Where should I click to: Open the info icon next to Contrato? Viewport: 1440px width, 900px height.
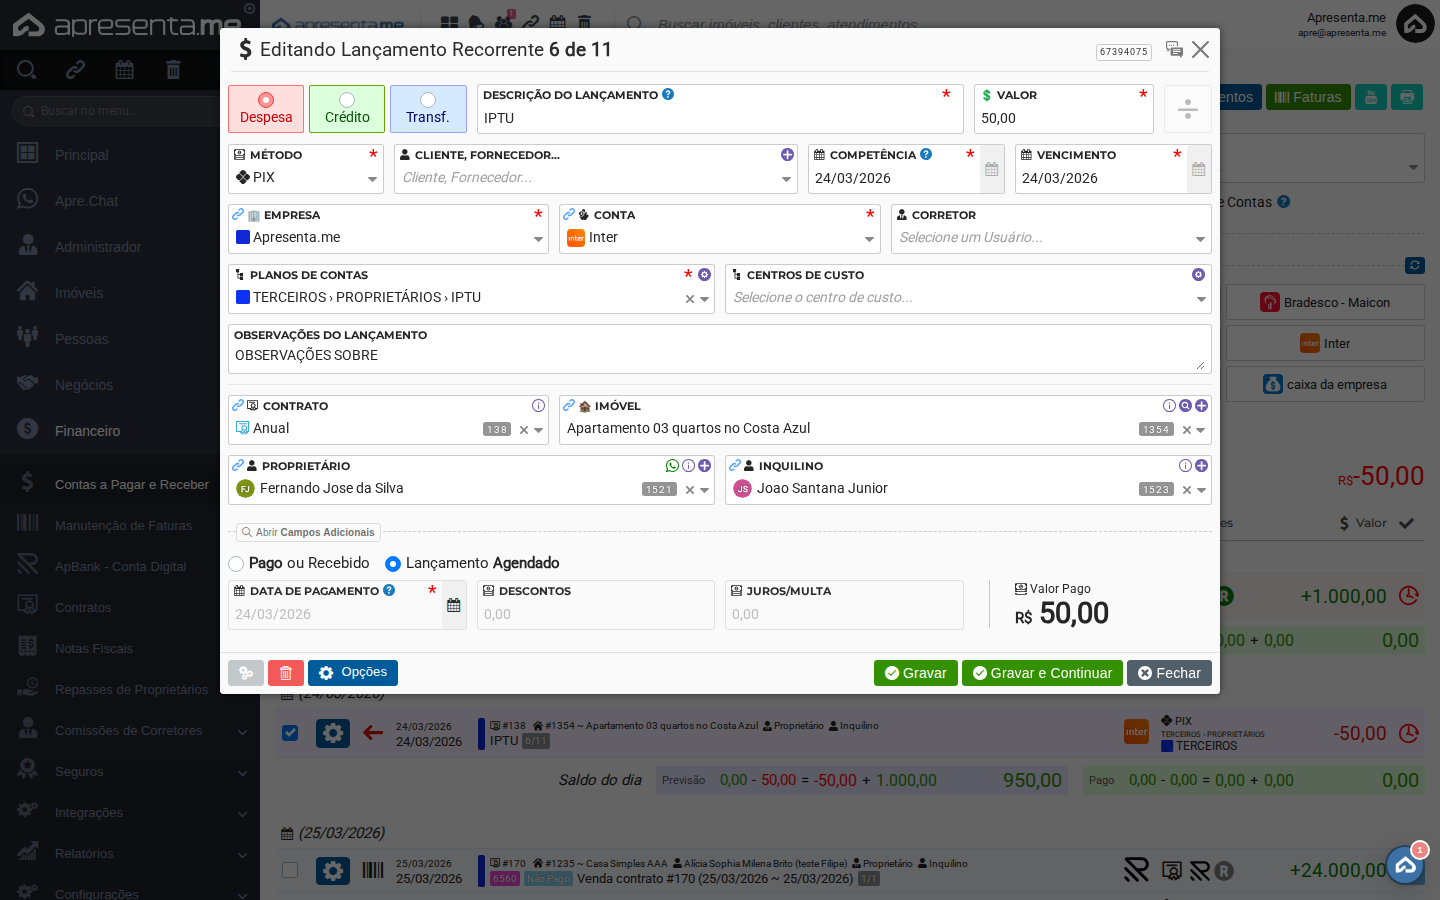(538, 405)
